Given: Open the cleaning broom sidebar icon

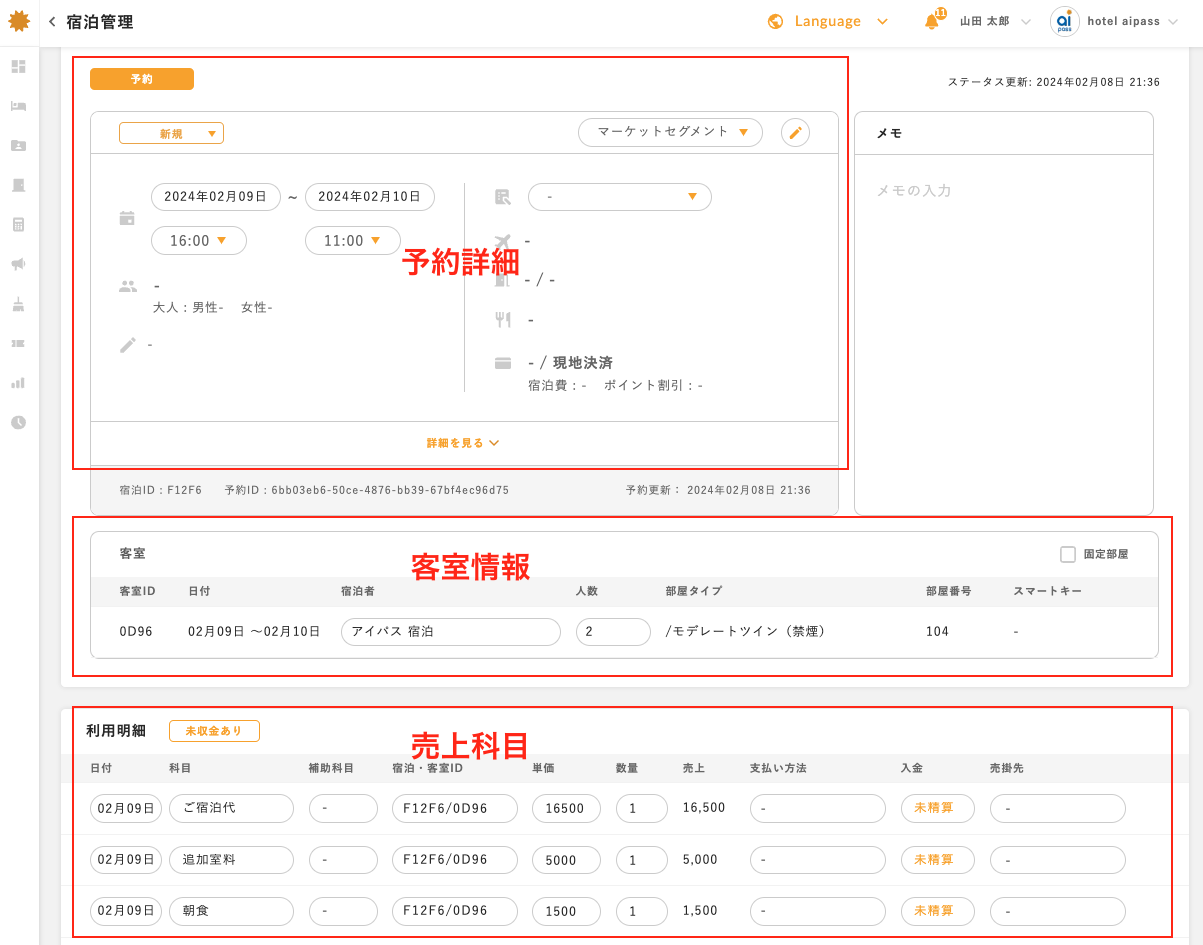Looking at the screenshot, I should pyautogui.click(x=18, y=303).
